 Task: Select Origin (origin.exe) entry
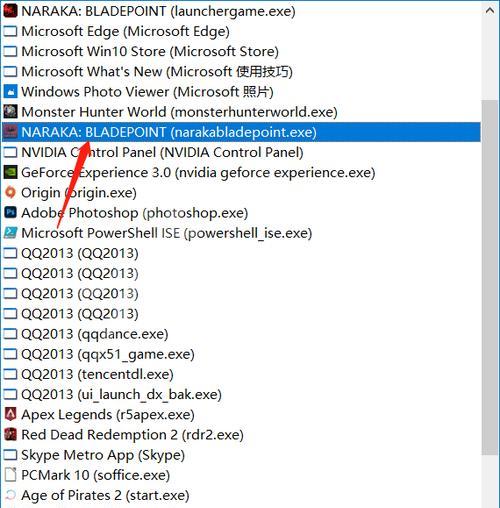pos(241,193)
